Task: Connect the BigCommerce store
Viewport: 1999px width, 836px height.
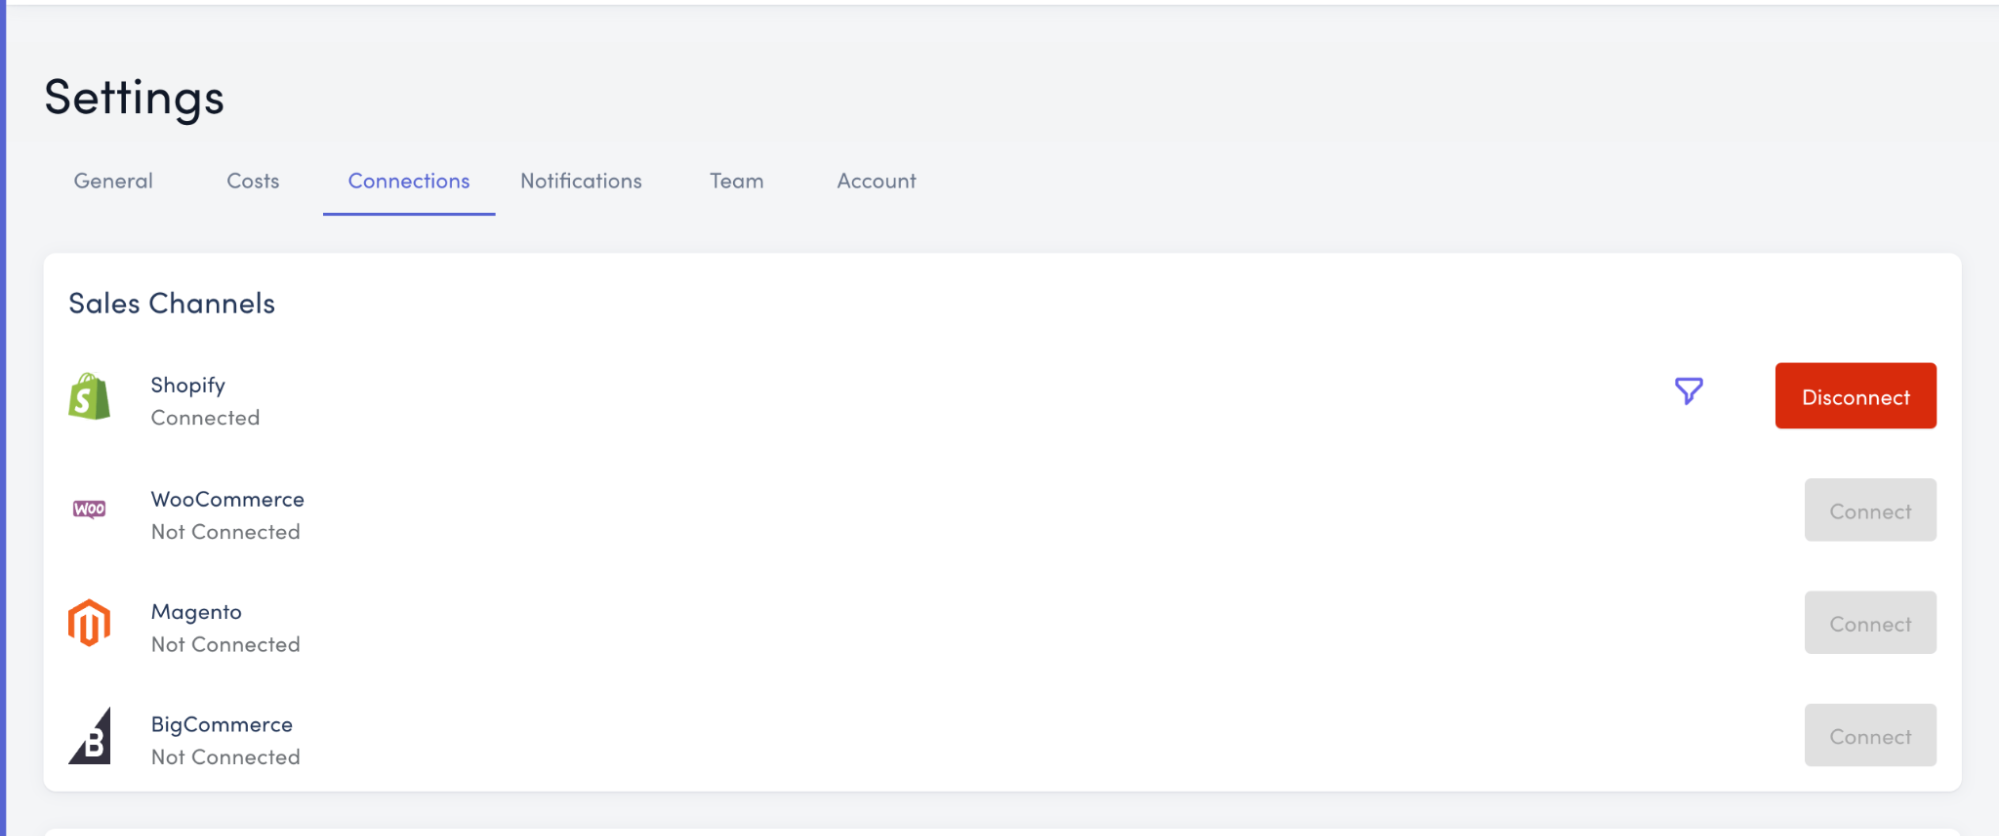Action: (x=1869, y=736)
